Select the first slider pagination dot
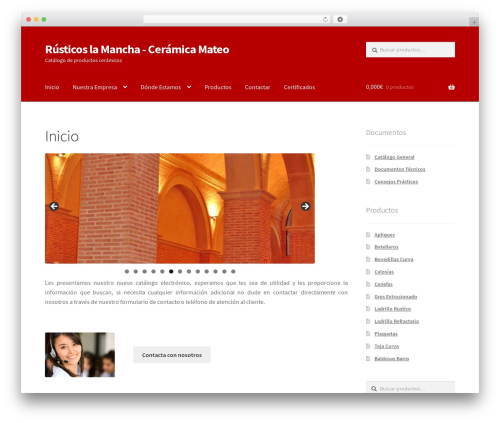 (127, 271)
